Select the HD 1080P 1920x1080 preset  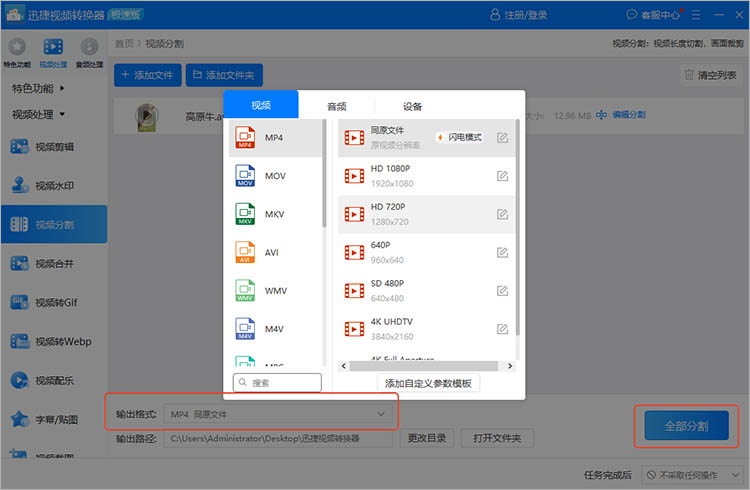coord(426,176)
